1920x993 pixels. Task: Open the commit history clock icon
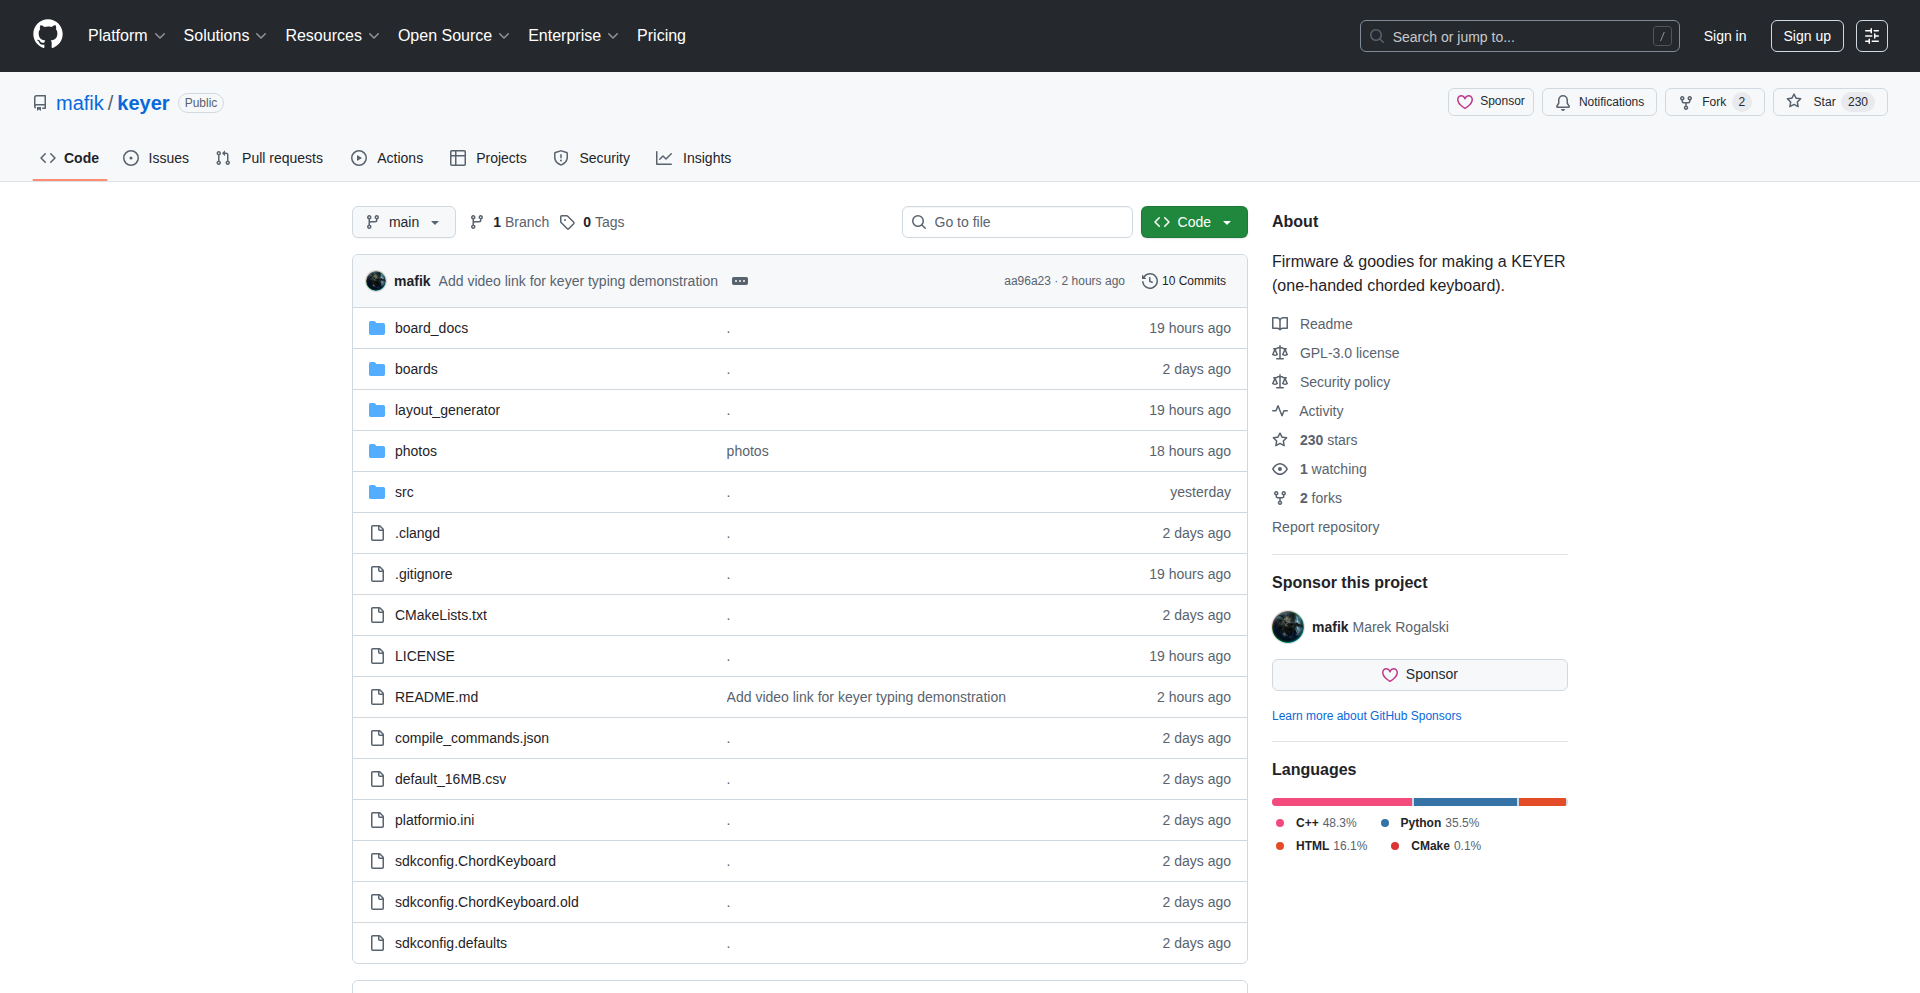tap(1149, 281)
